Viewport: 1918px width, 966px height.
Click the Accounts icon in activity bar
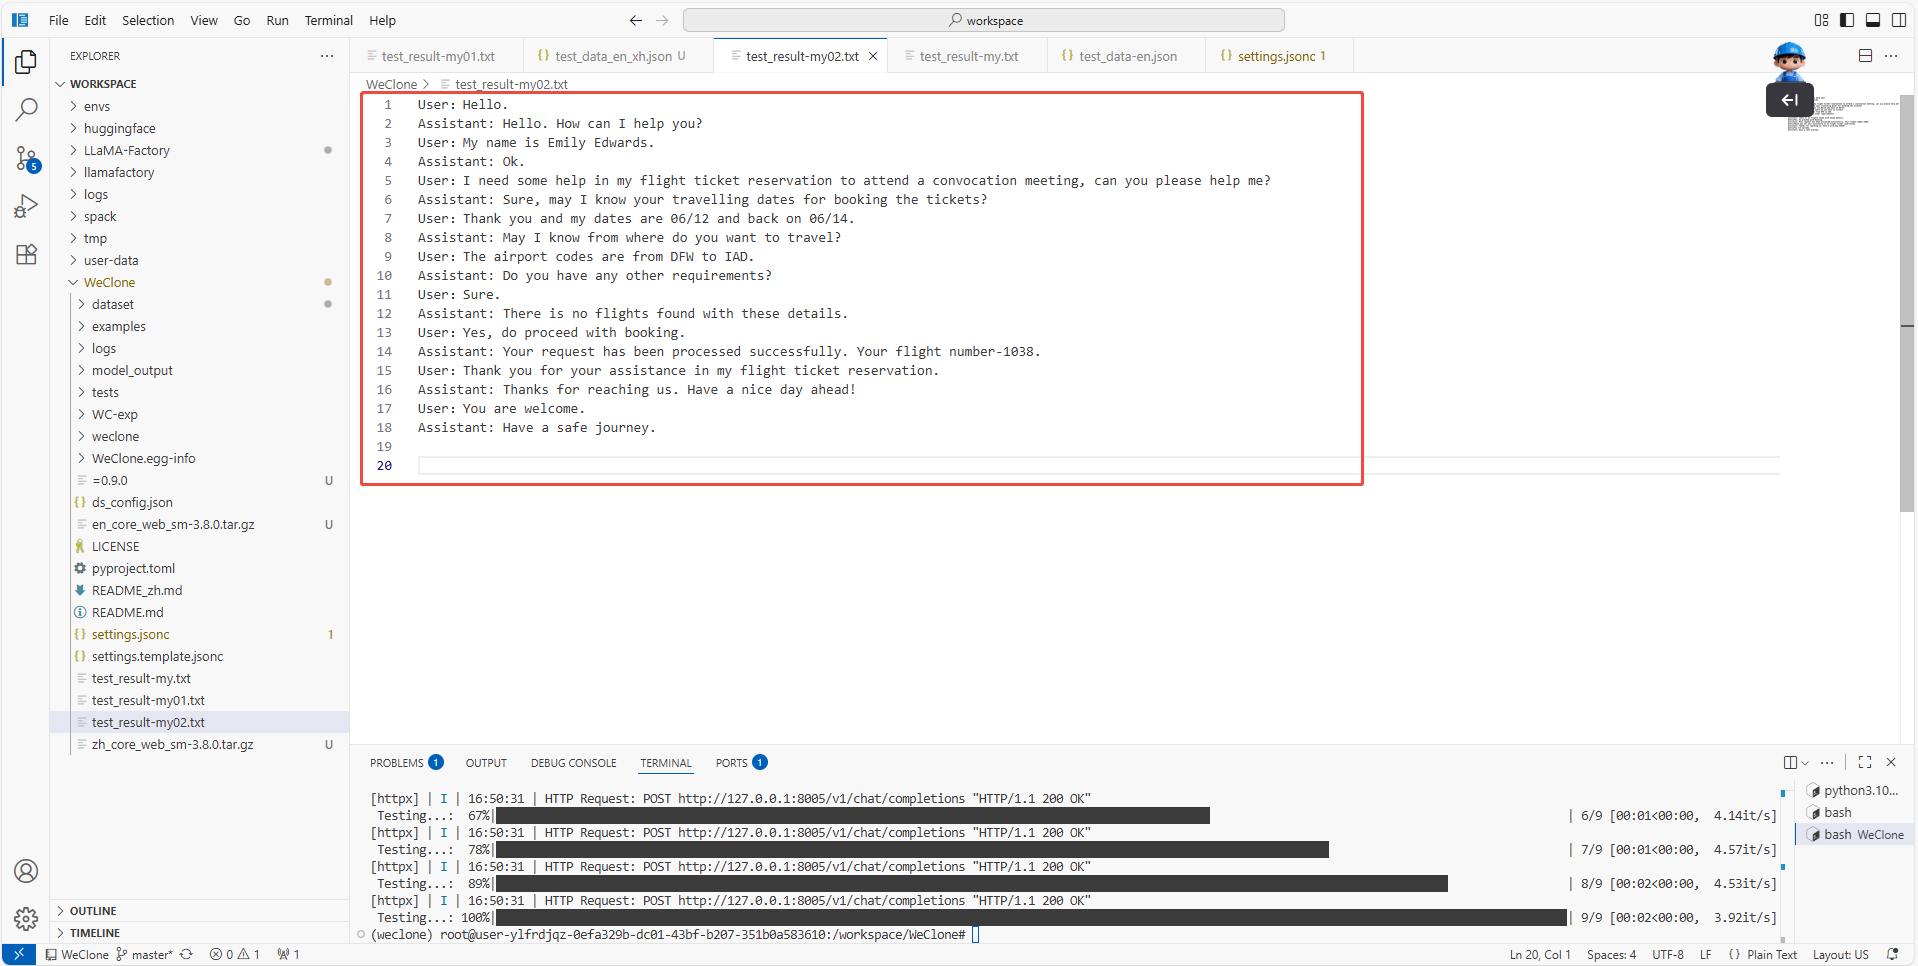coord(26,871)
